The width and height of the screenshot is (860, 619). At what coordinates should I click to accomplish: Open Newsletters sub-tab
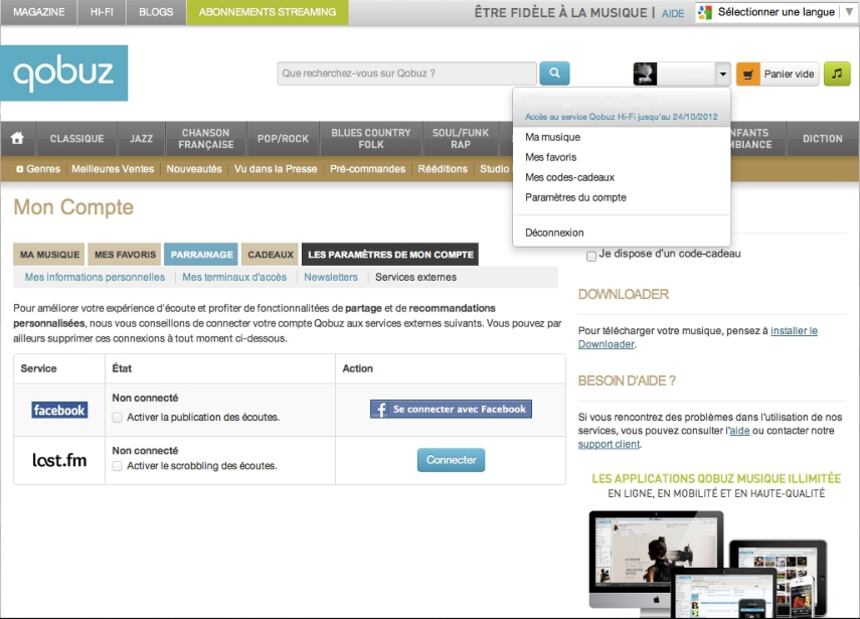pos(331,277)
